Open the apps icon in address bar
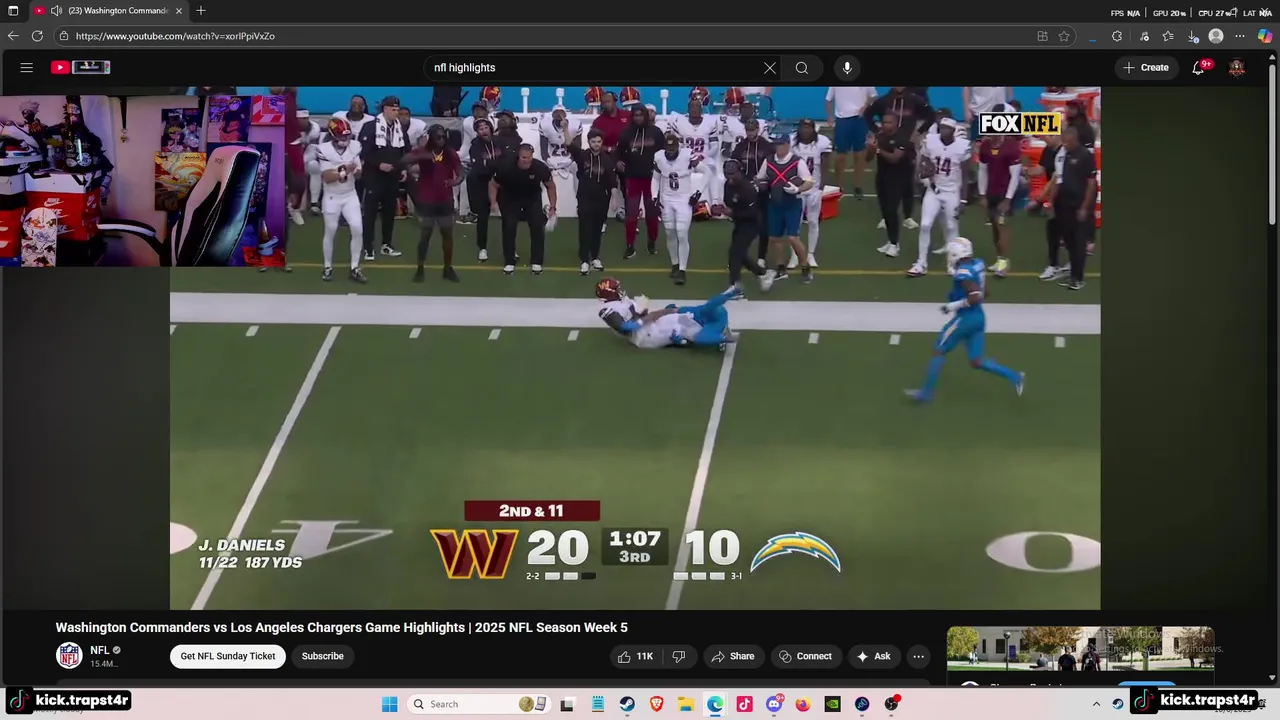This screenshot has height=720, width=1280. pos(1042,36)
